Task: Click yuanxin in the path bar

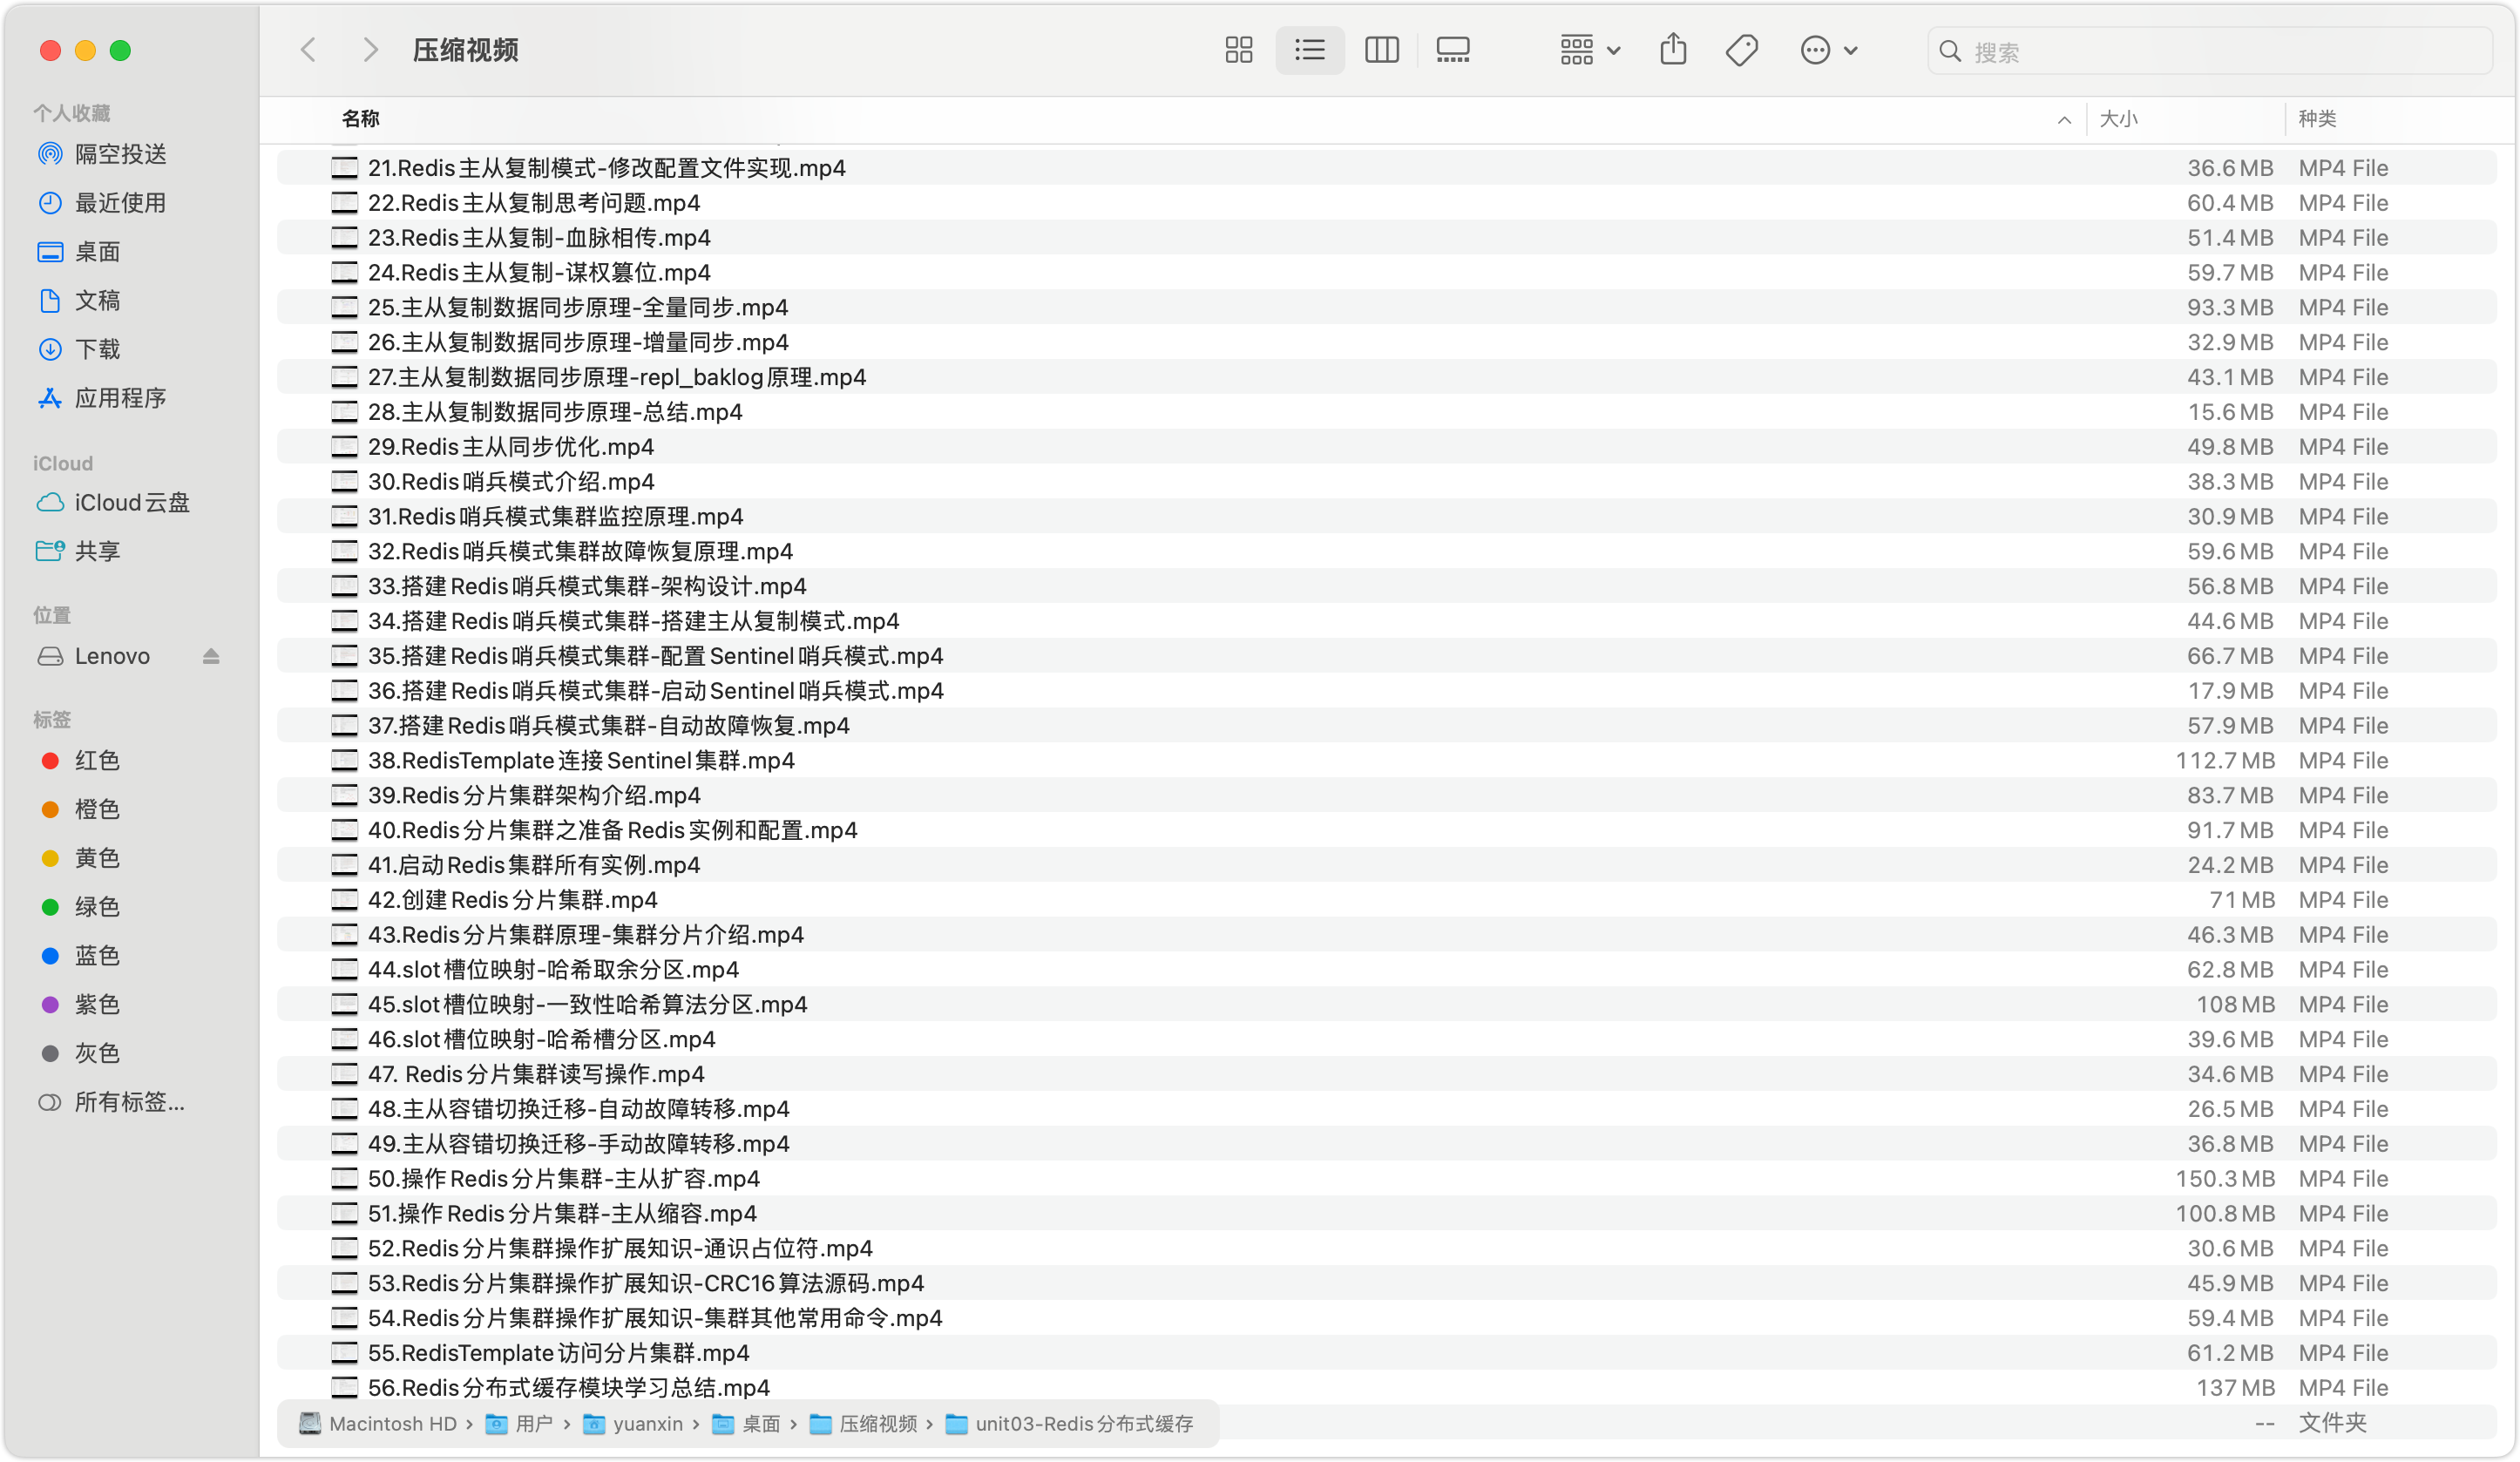Action: (647, 1424)
